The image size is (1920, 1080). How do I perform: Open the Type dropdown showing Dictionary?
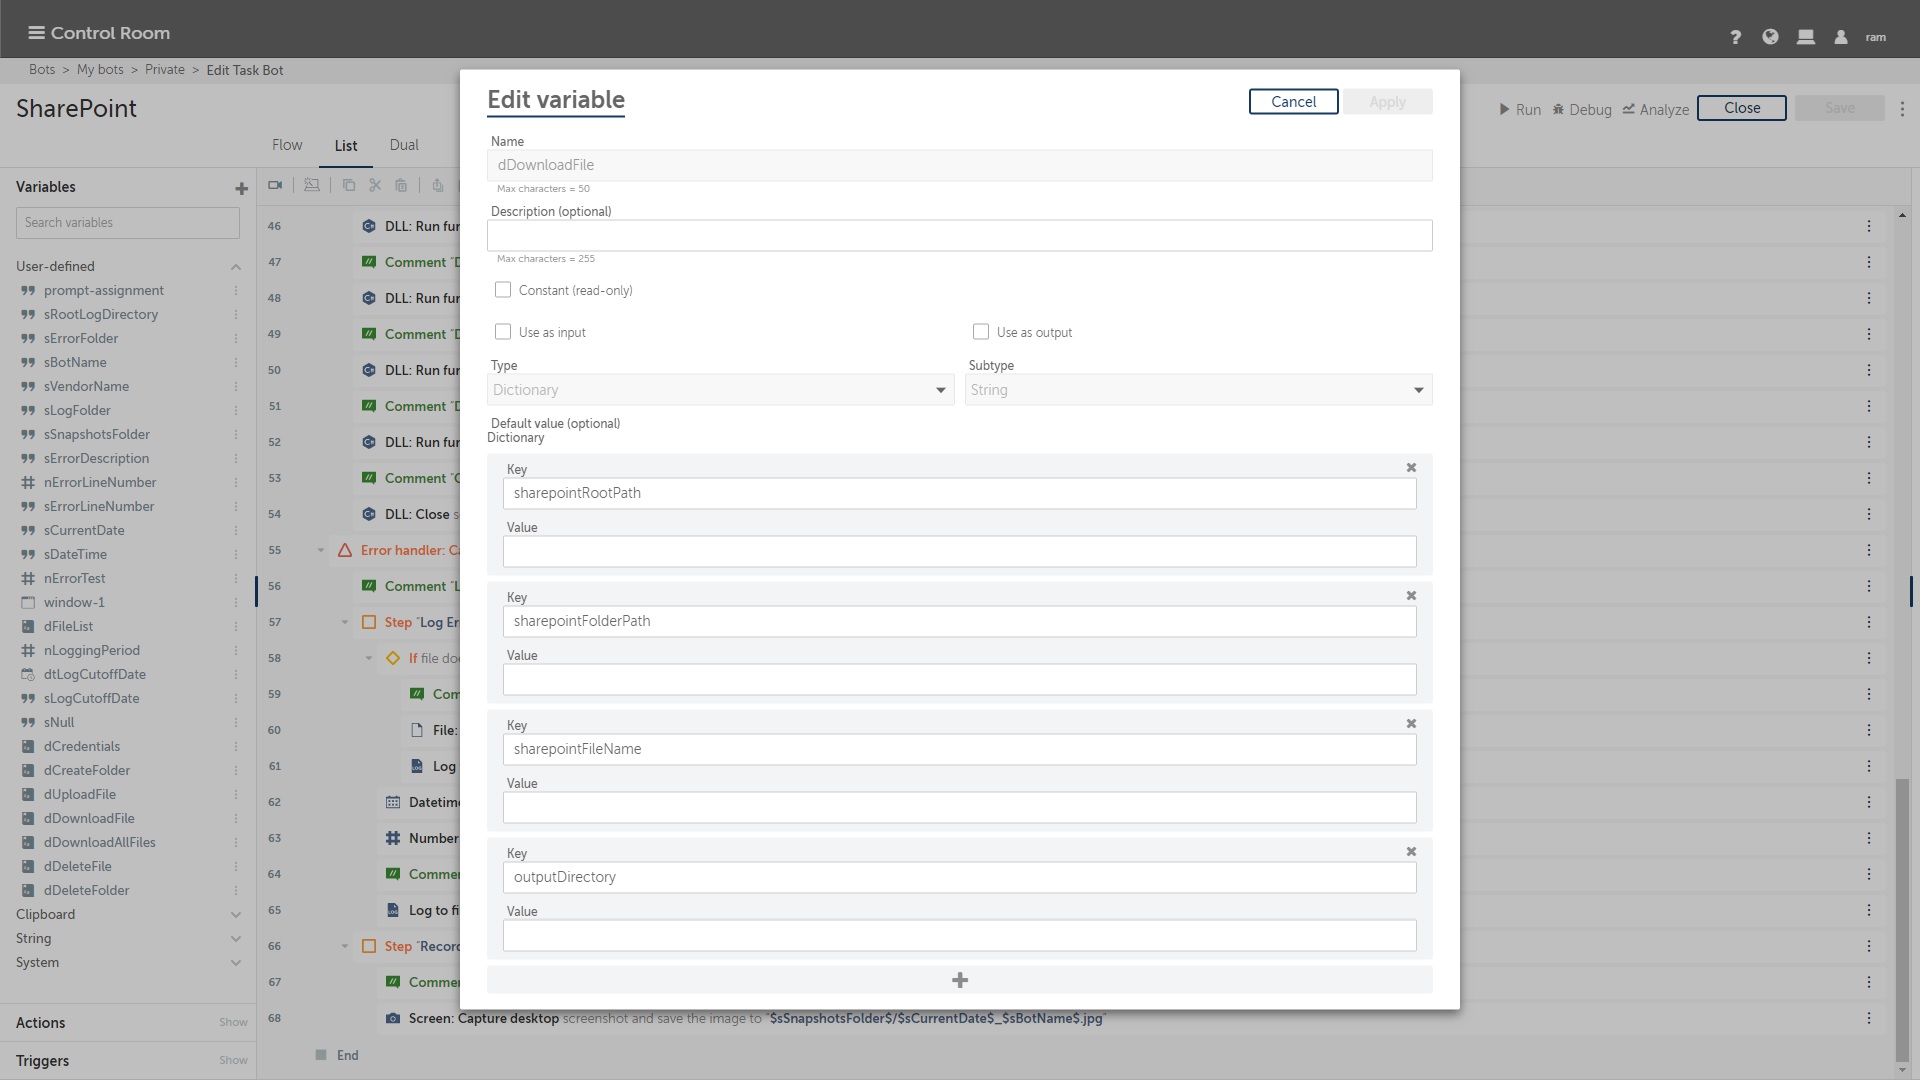(x=720, y=390)
